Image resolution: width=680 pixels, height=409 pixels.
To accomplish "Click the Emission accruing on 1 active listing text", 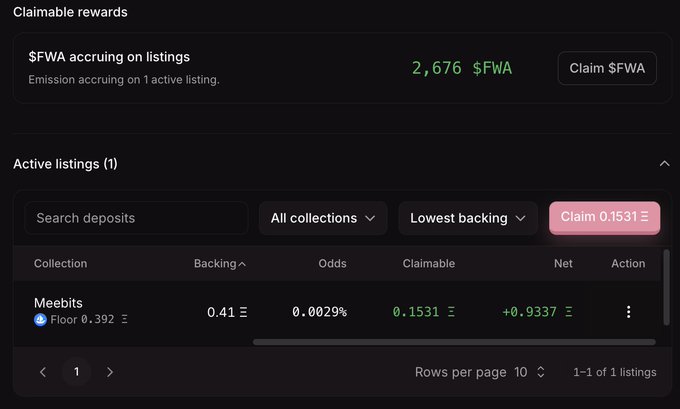I will click(x=124, y=80).
